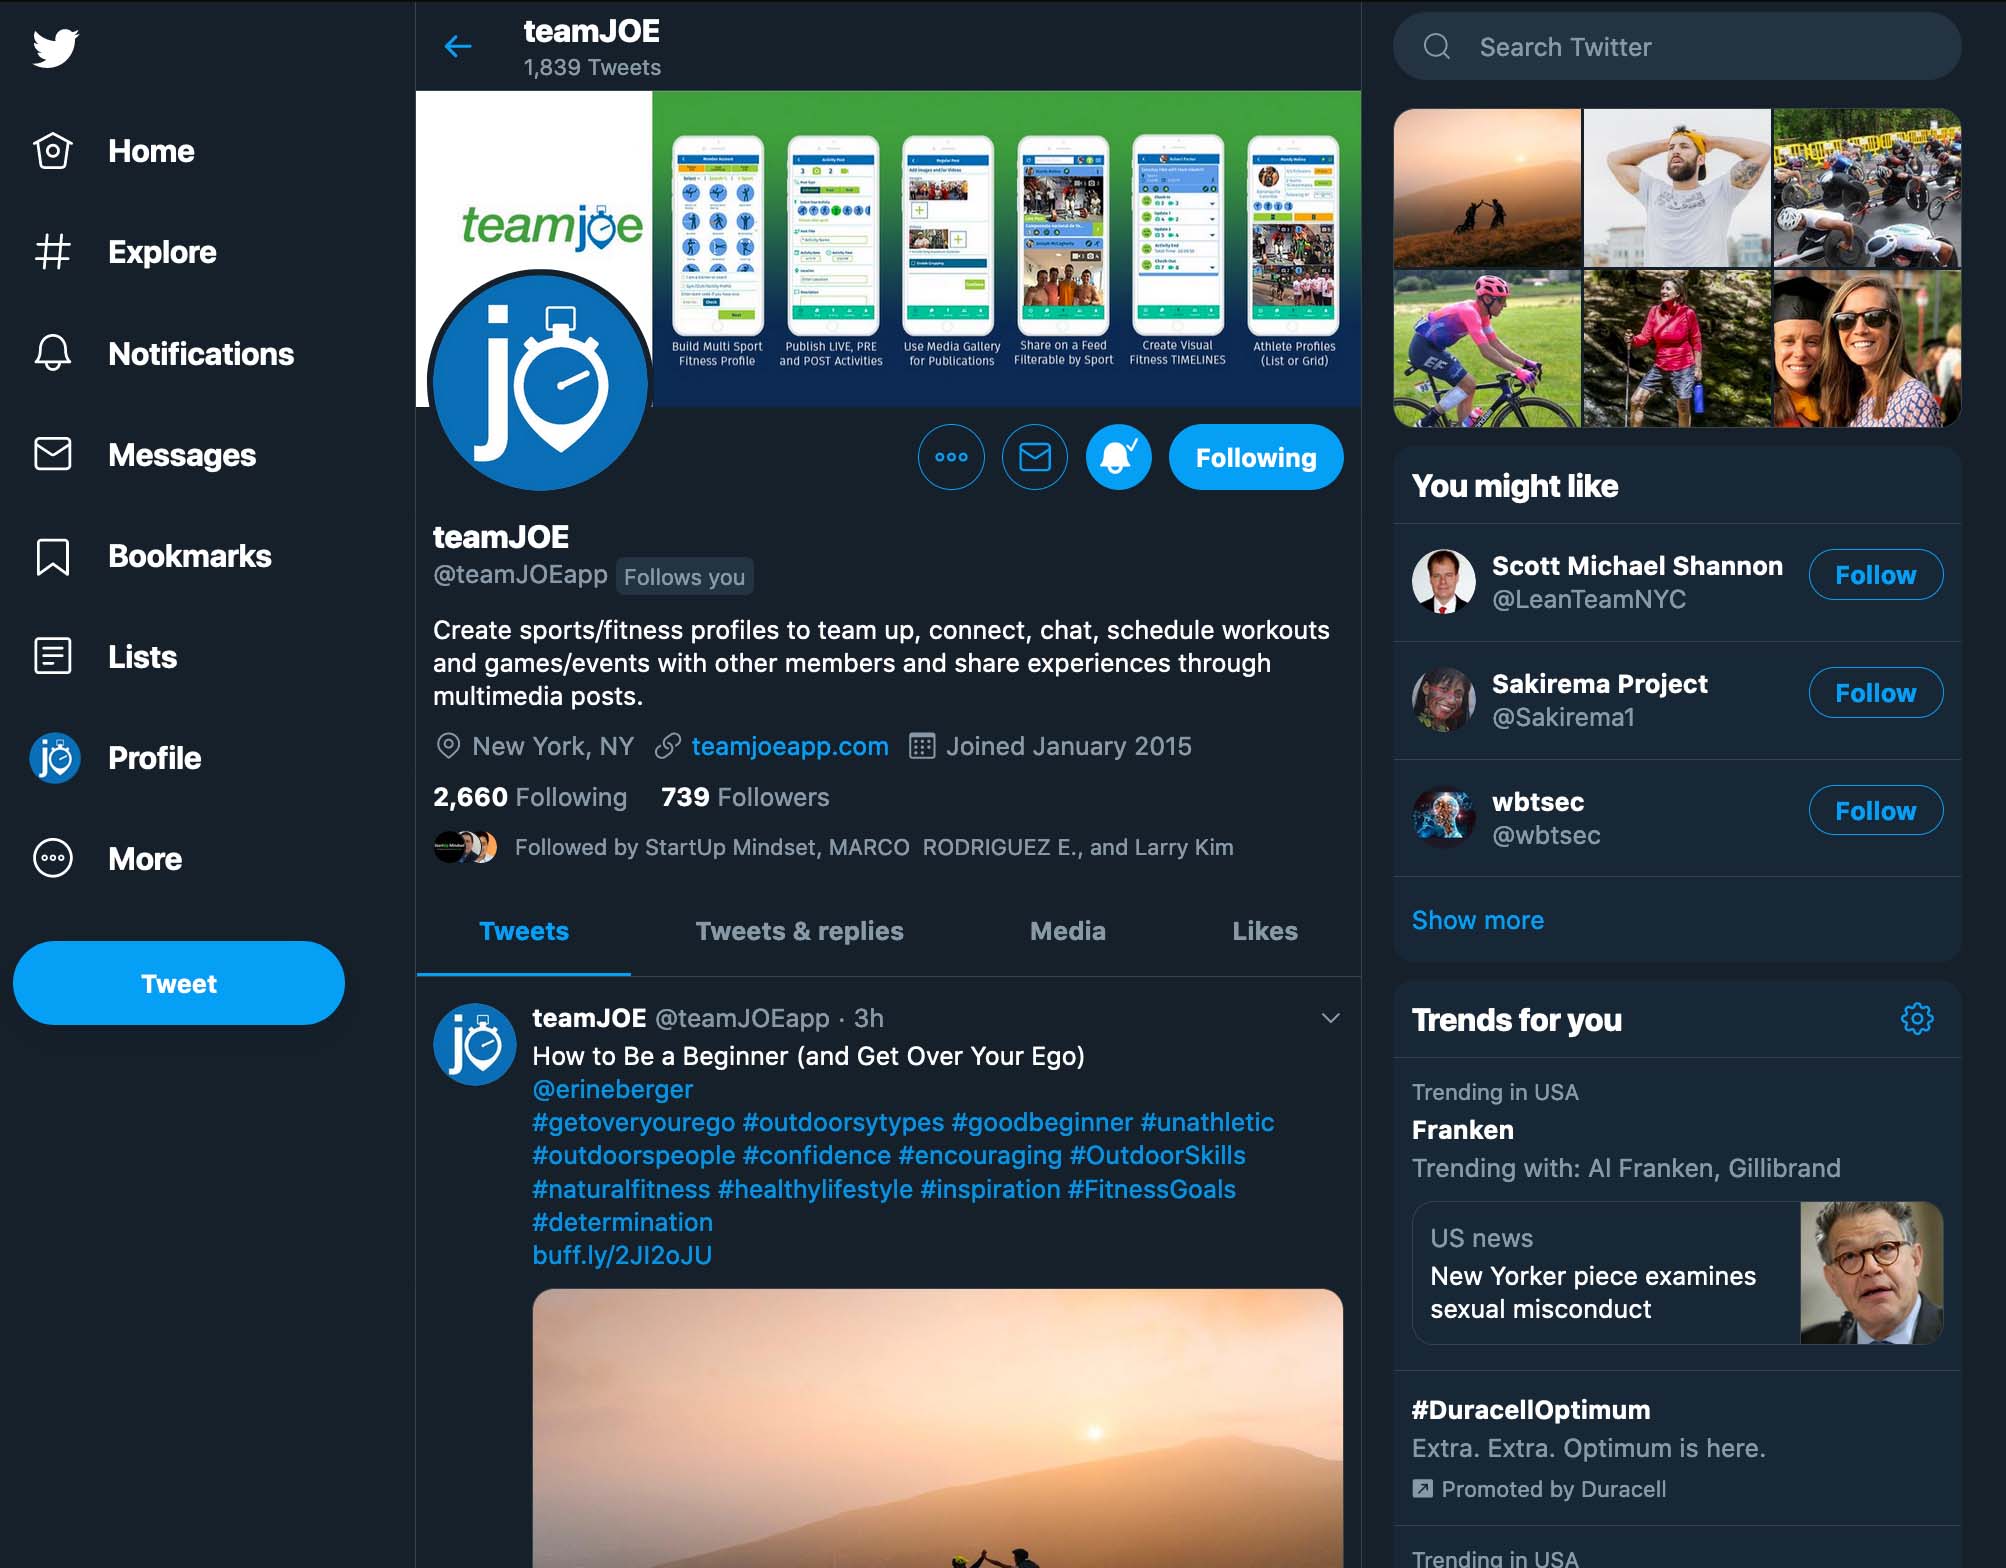2006x1568 pixels.
Task: Go back with the left arrow
Action: (x=457, y=46)
